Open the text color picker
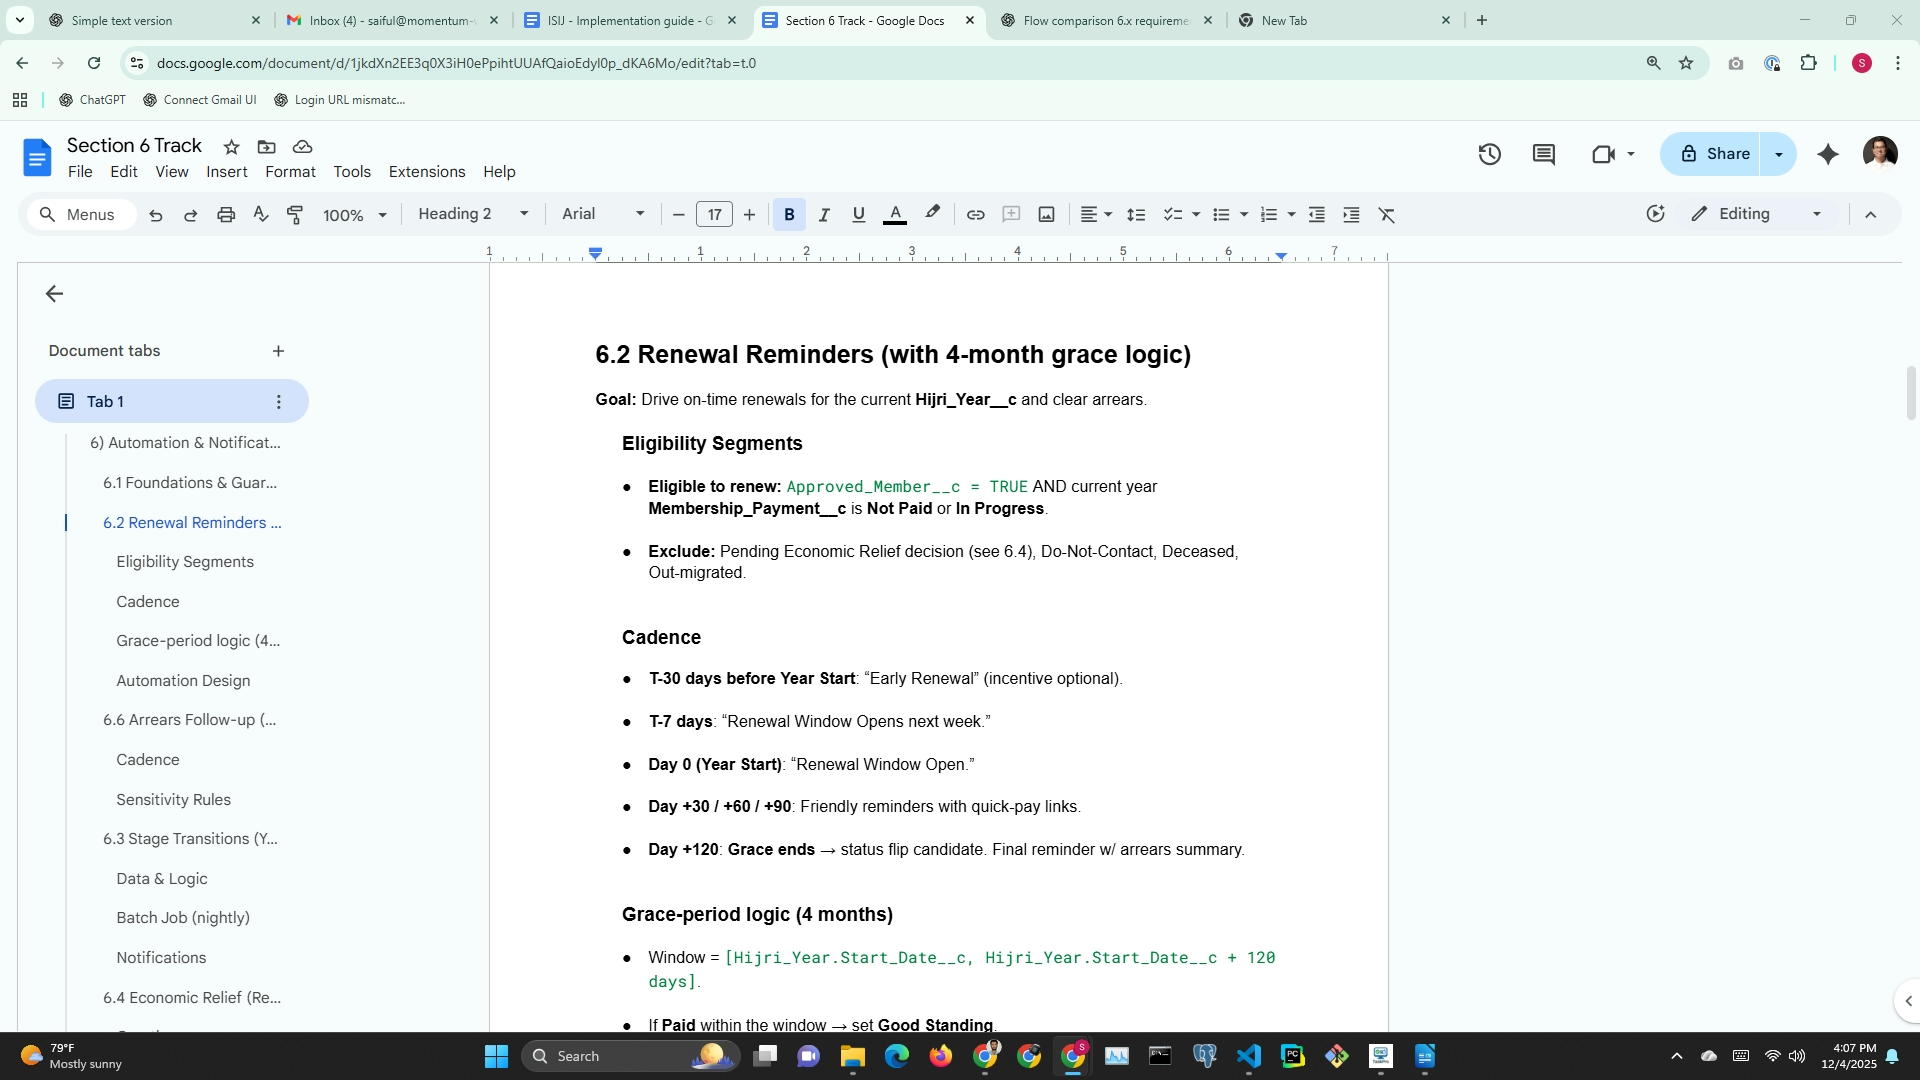This screenshot has height=1080, width=1920. 895,215
